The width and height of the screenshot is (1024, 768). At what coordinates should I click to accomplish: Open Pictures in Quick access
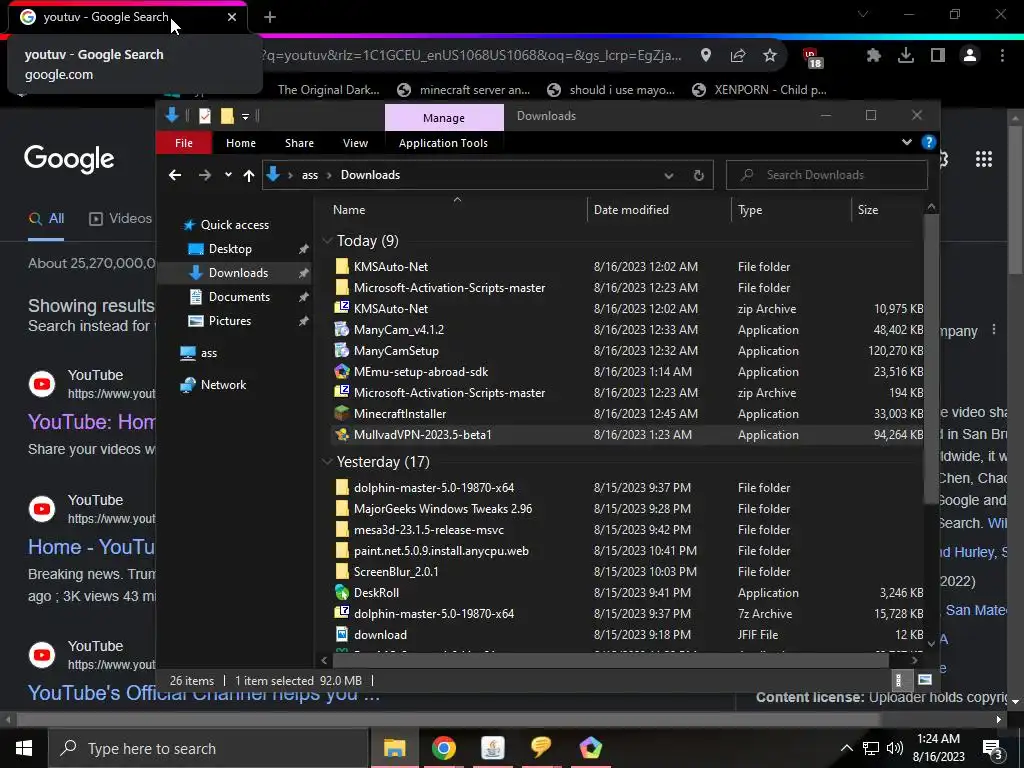[230, 321]
